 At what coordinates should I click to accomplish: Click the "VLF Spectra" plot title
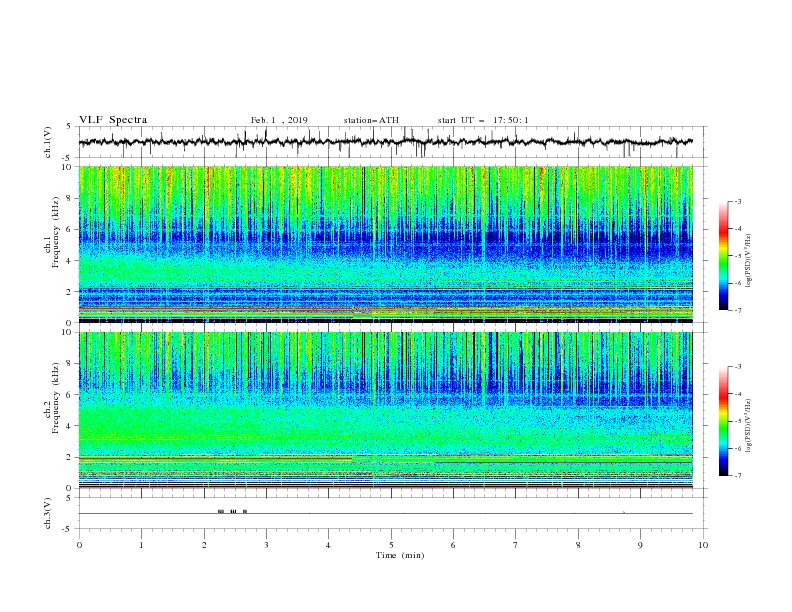point(113,120)
